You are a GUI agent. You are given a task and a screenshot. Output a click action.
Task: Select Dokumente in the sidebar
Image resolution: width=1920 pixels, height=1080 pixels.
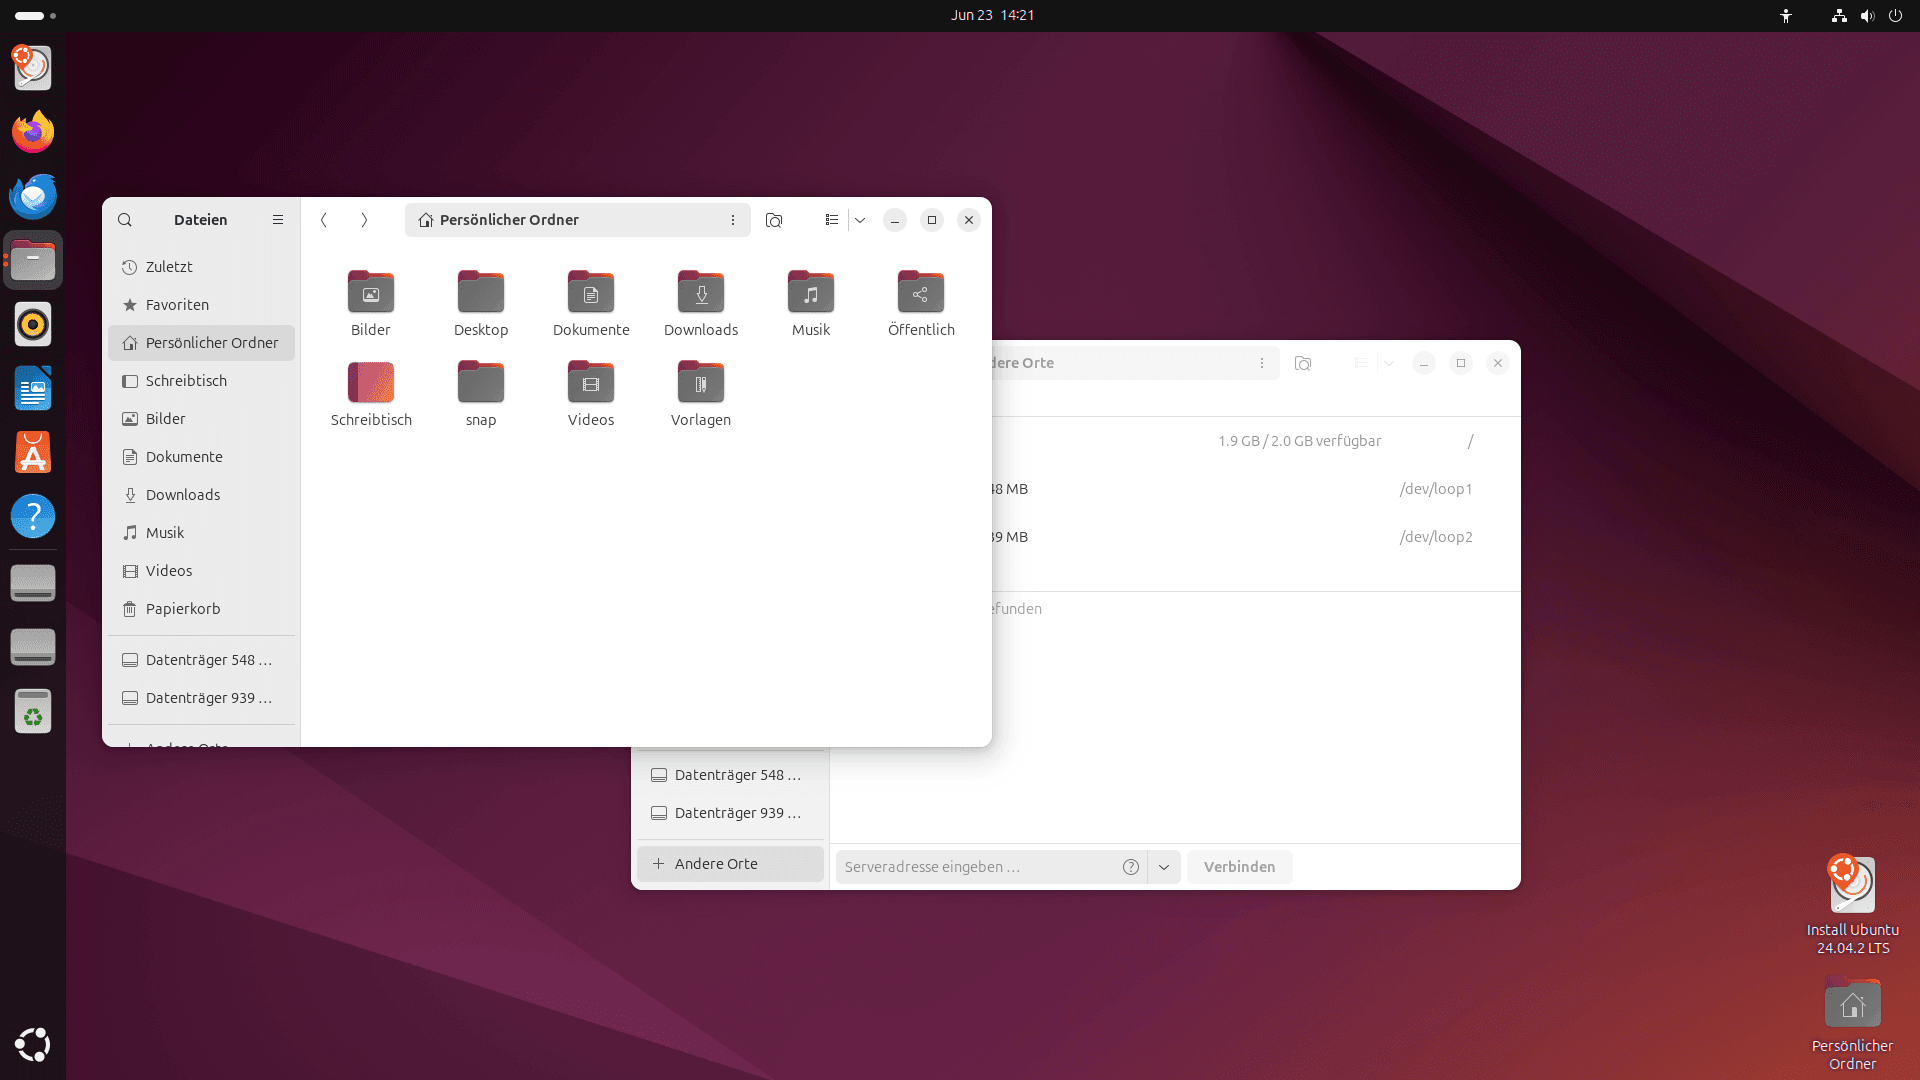(x=201, y=457)
